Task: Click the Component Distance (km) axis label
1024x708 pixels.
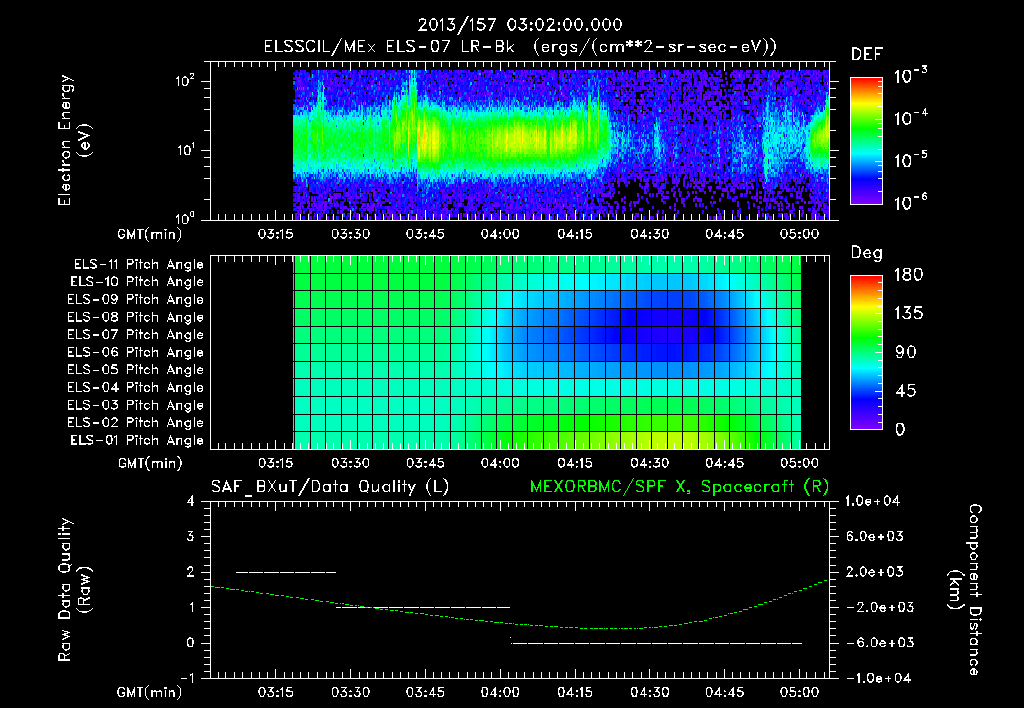Action: pos(965,590)
